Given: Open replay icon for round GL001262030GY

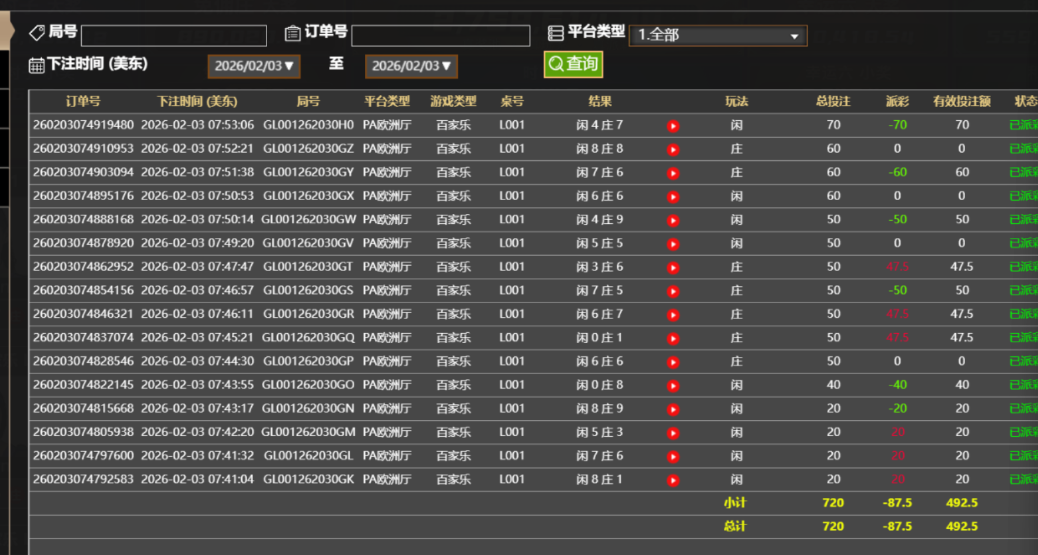Looking at the screenshot, I should 673,173.
